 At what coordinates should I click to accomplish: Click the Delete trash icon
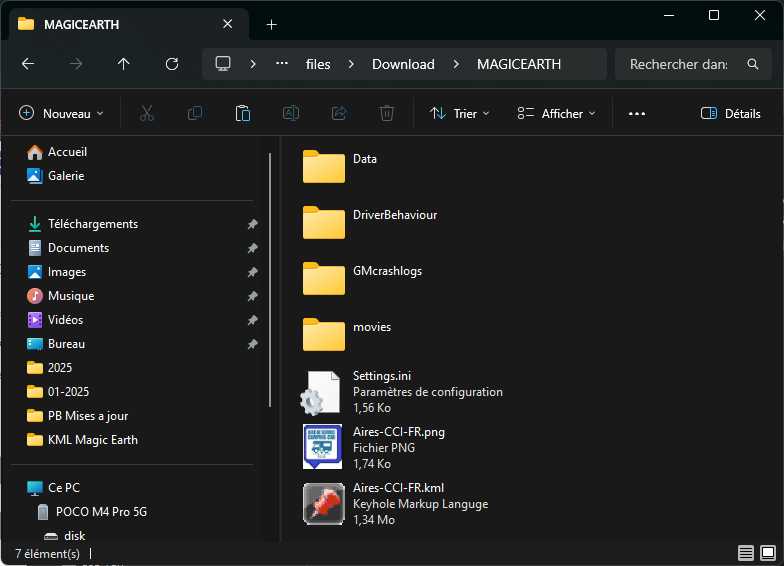click(x=387, y=114)
